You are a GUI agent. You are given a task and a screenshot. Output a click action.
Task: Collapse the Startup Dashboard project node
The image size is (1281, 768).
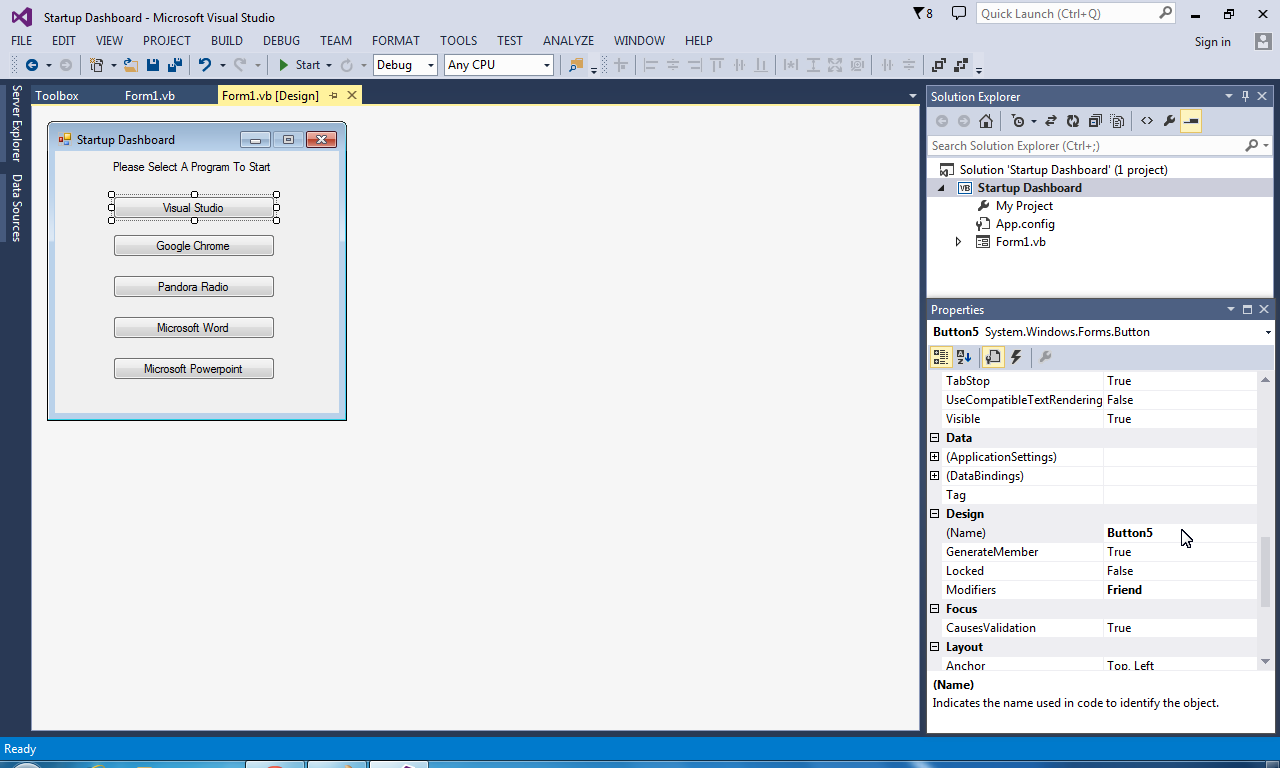click(940, 188)
